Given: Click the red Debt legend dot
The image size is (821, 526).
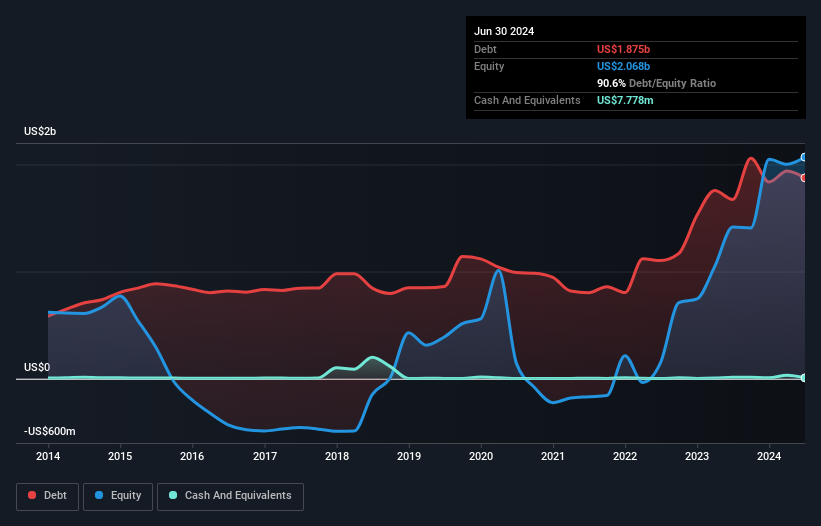Looking at the screenshot, I should pyautogui.click(x=32, y=495).
